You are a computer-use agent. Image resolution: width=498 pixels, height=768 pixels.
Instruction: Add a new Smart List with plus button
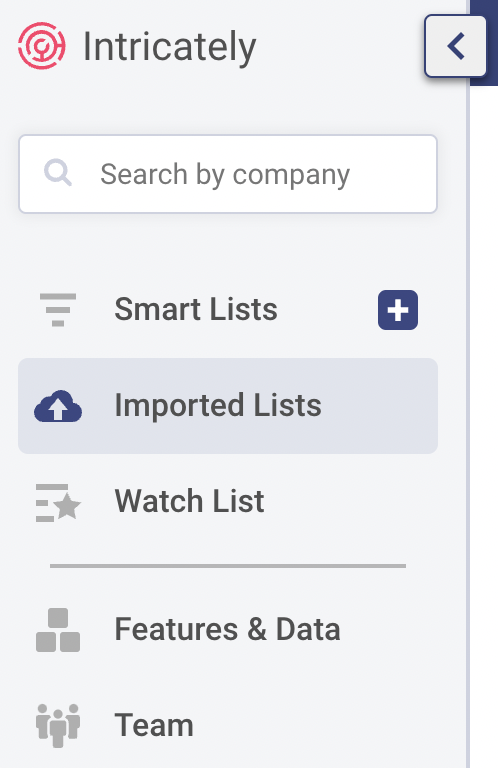398,310
